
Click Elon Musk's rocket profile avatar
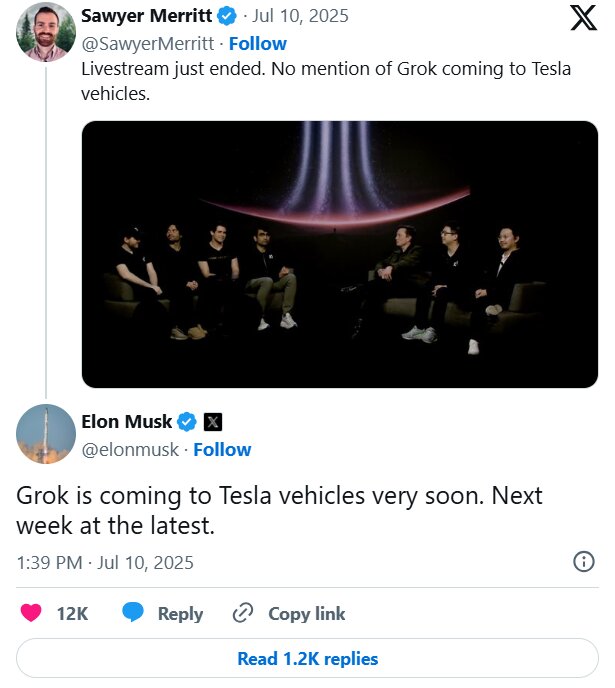pos(45,434)
